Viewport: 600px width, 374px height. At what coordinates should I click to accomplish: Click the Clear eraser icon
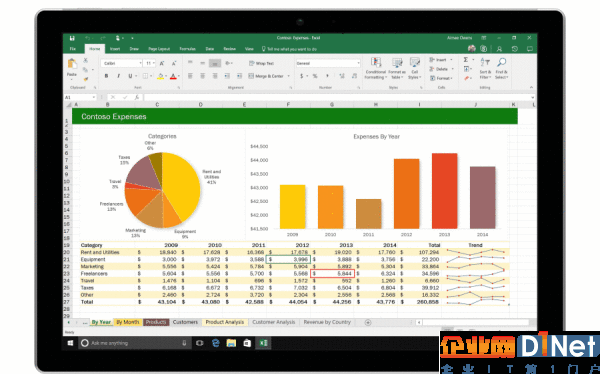coord(466,78)
